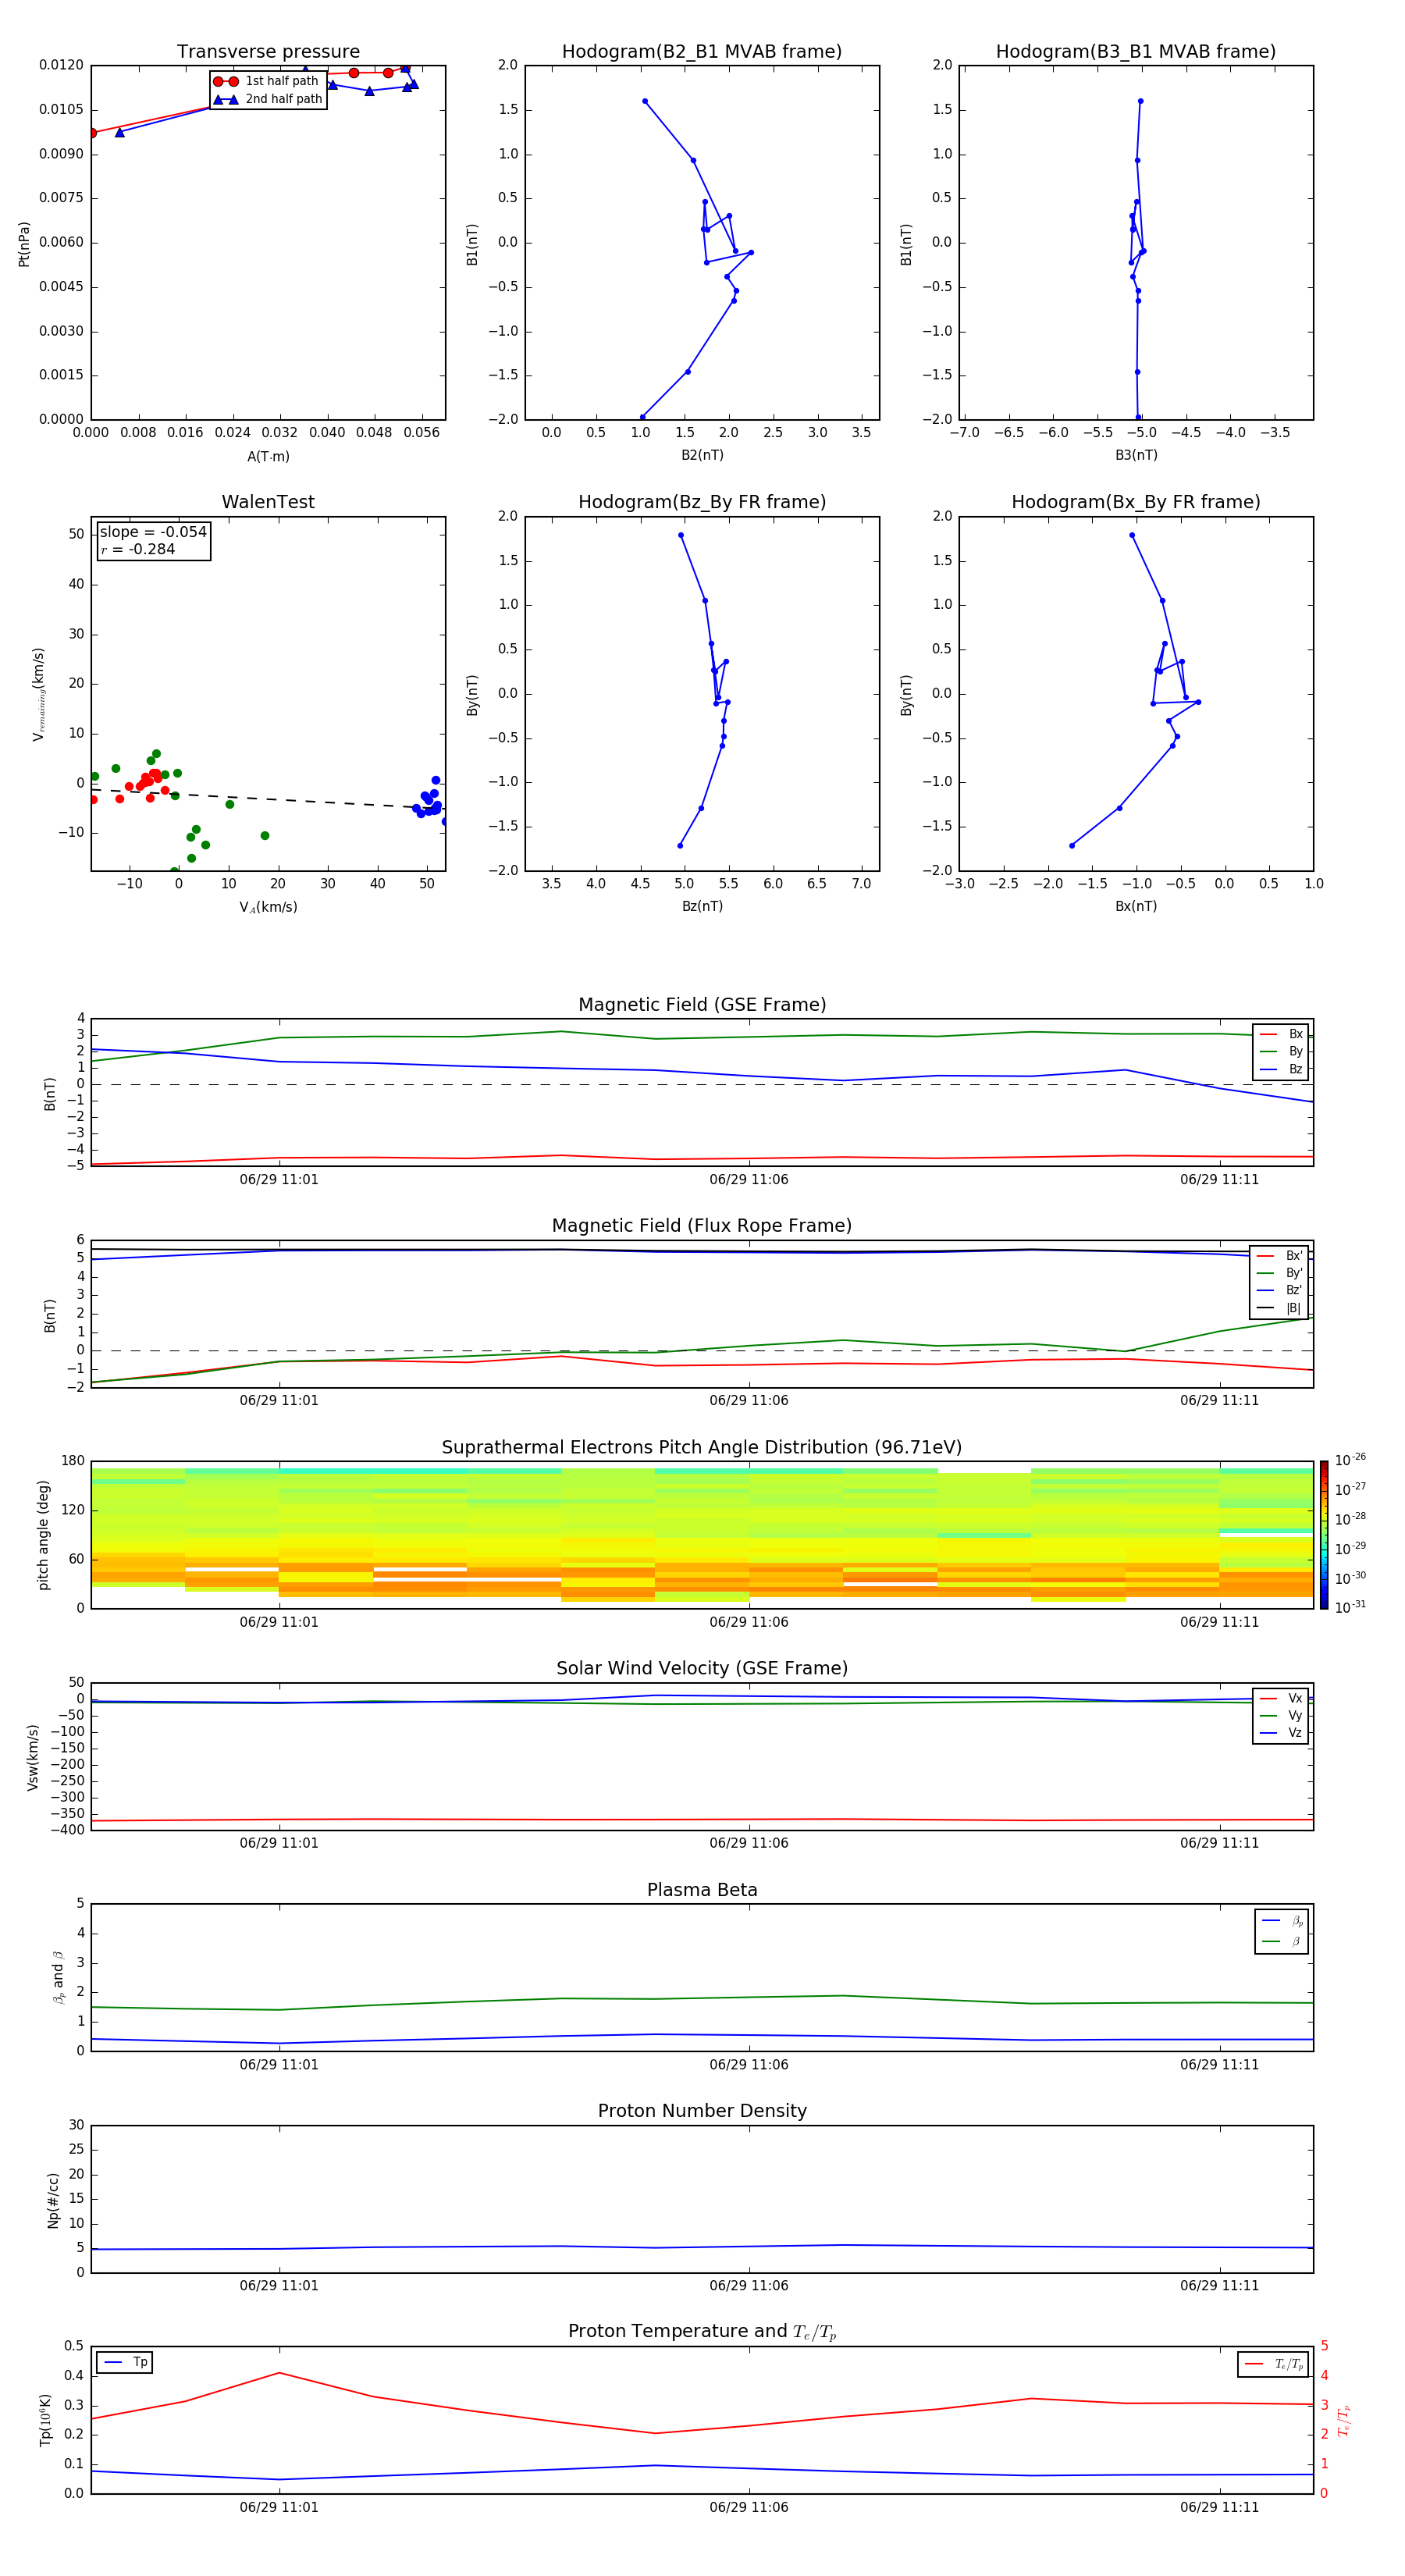Viewport: 1405px width, 2576px height.
Task: Click the 'slope = -0.054' annotation
Action: tap(153, 532)
